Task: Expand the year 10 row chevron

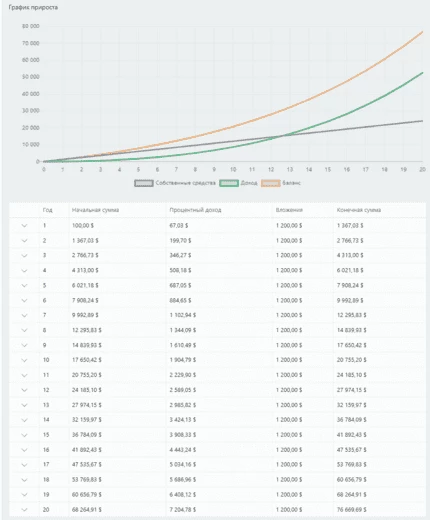Action: tap(24, 360)
